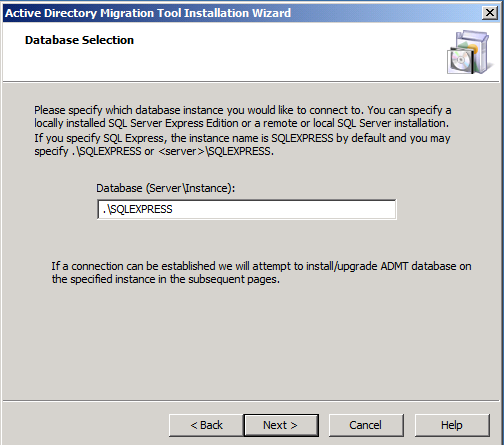Click the Database (Server\Instance): label

pos(166,188)
